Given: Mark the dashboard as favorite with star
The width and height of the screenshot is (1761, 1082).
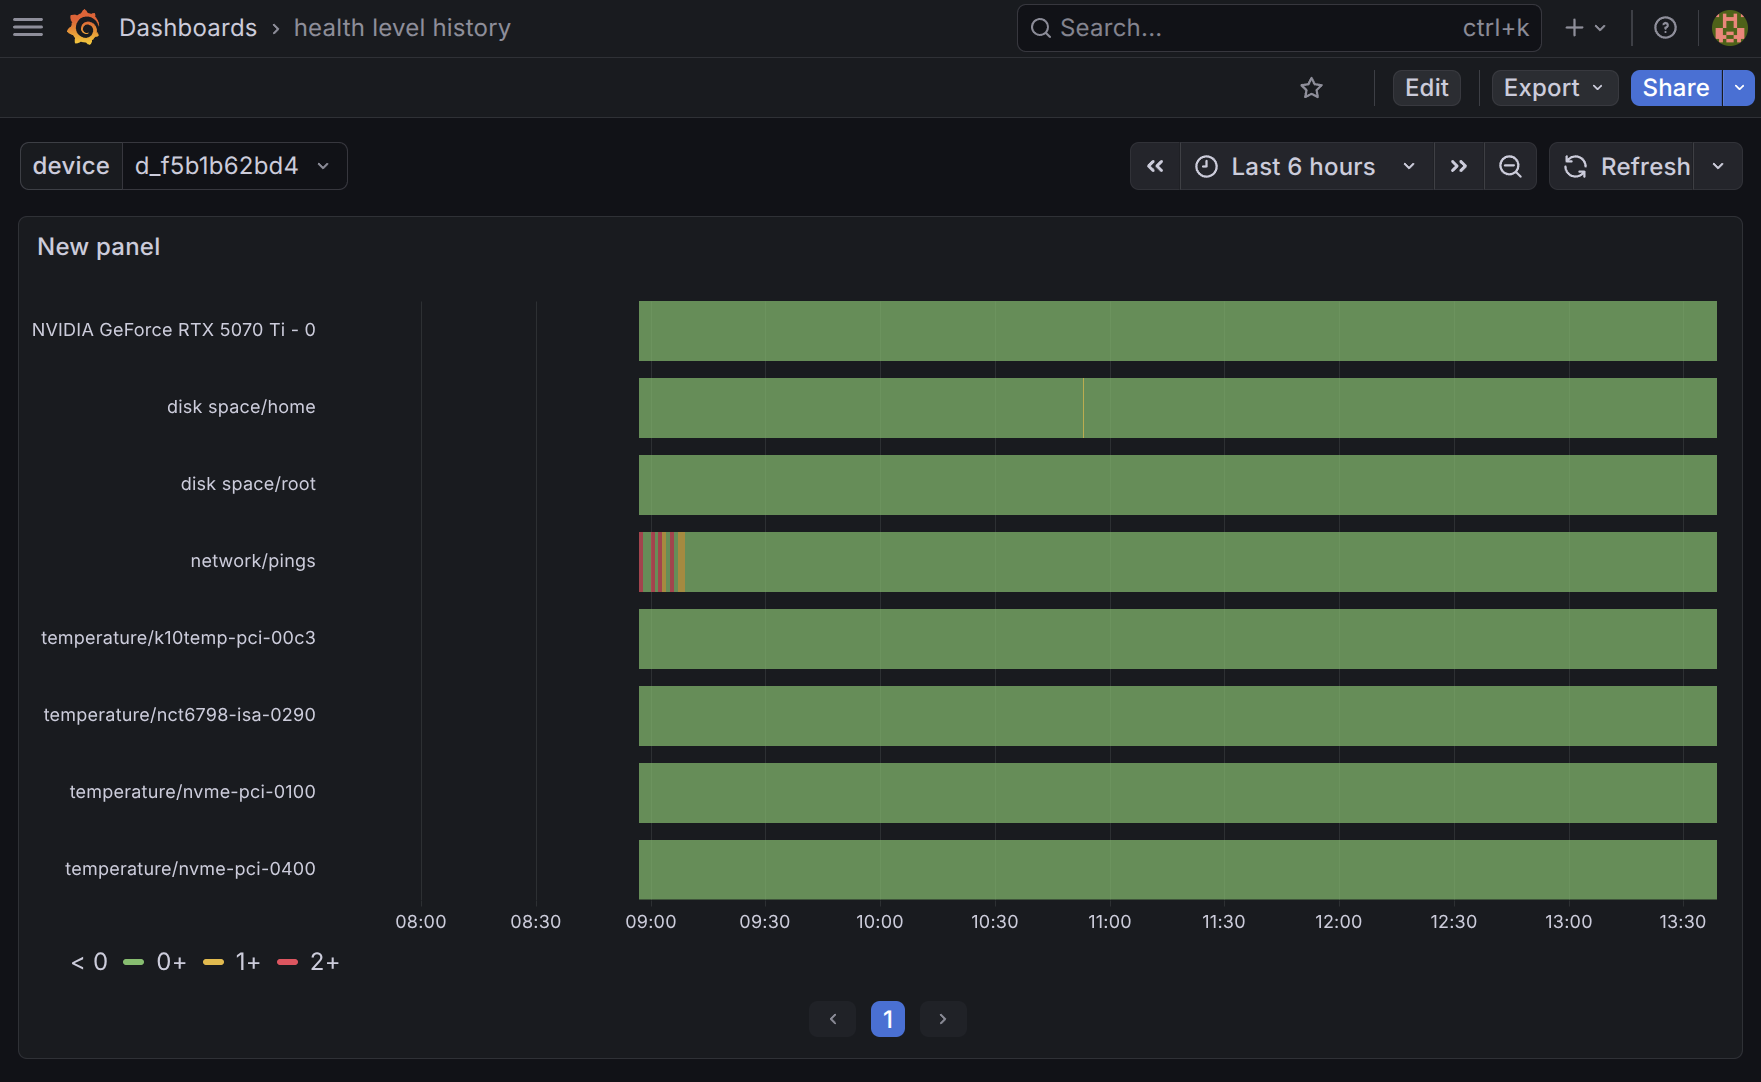Looking at the screenshot, I should pos(1311,88).
